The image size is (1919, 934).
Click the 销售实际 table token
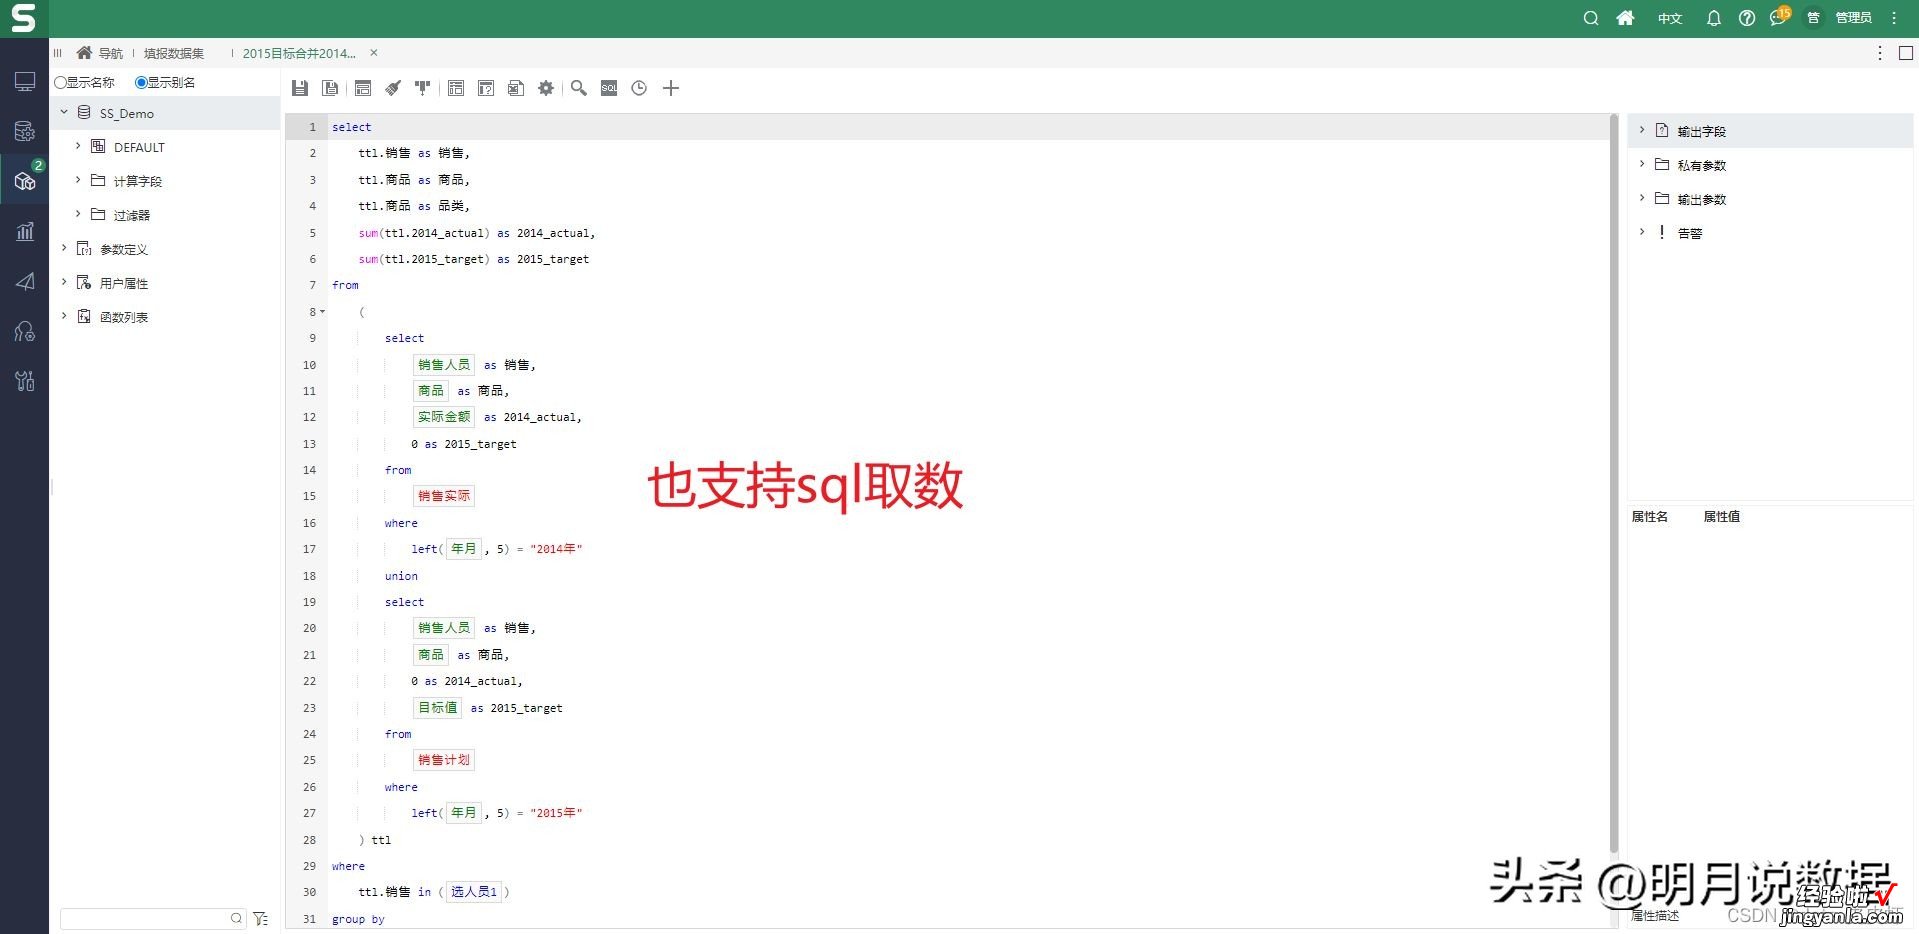(444, 496)
